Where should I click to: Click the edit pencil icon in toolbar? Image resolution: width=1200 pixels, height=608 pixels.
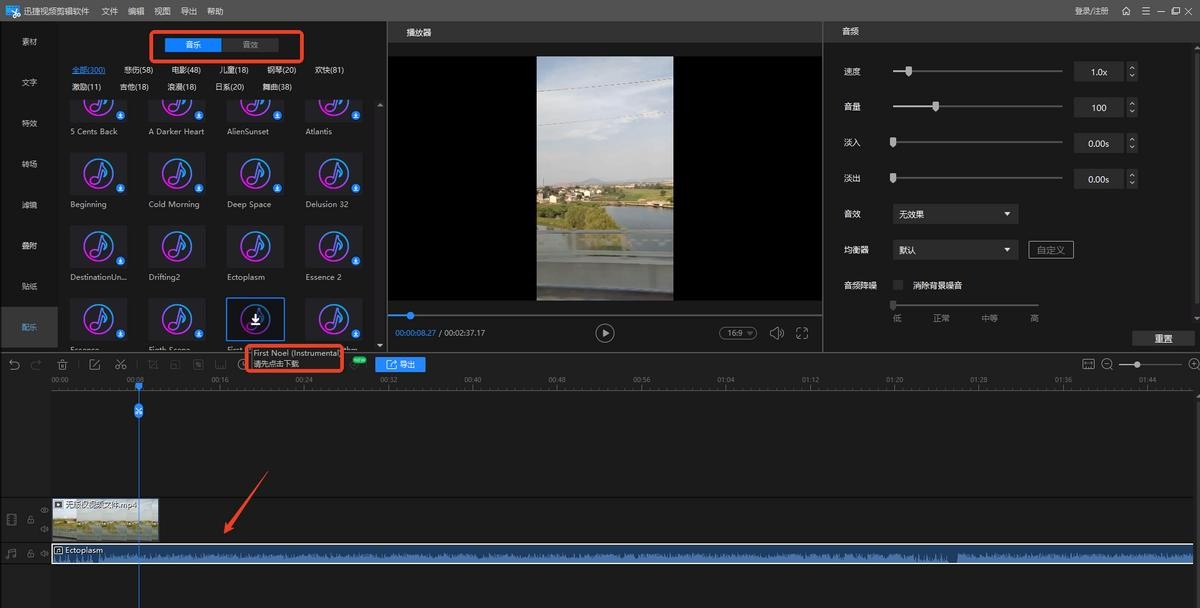(94, 365)
